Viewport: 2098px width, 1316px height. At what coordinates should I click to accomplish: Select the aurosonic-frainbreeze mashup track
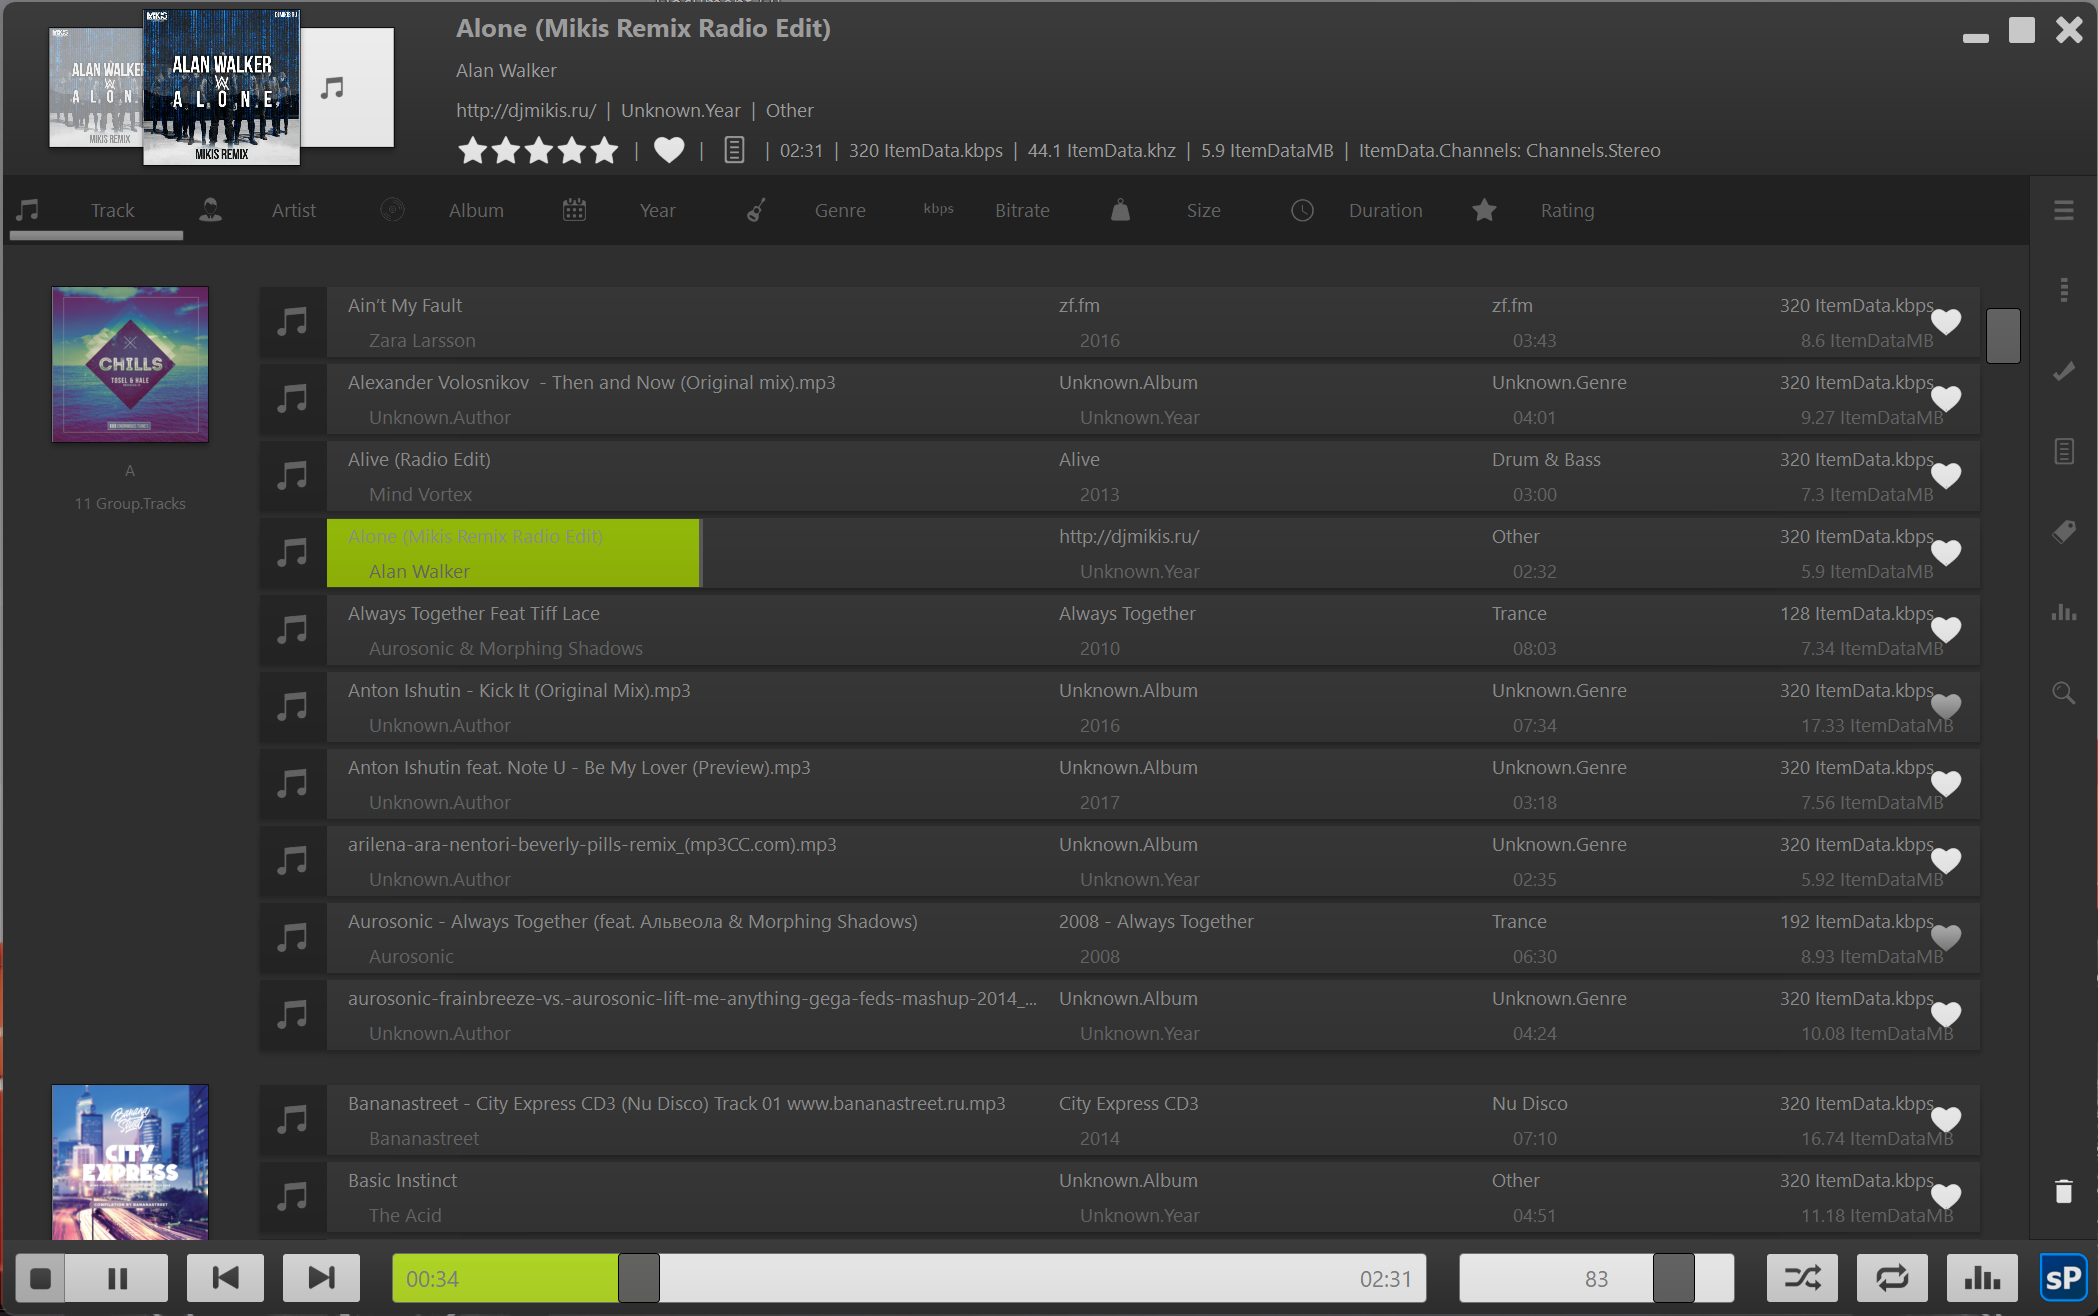[1120, 1015]
